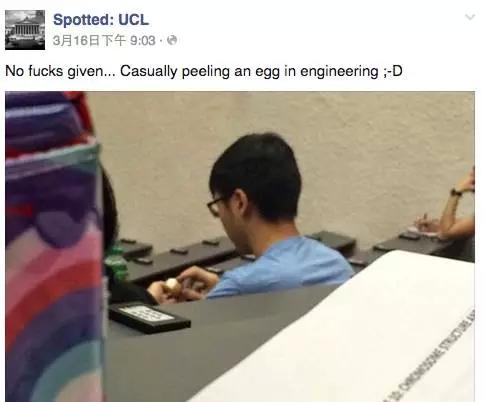Click the Spotted: UCL page name
The width and height of the screenshot is (485, 402).
[101, 20]
